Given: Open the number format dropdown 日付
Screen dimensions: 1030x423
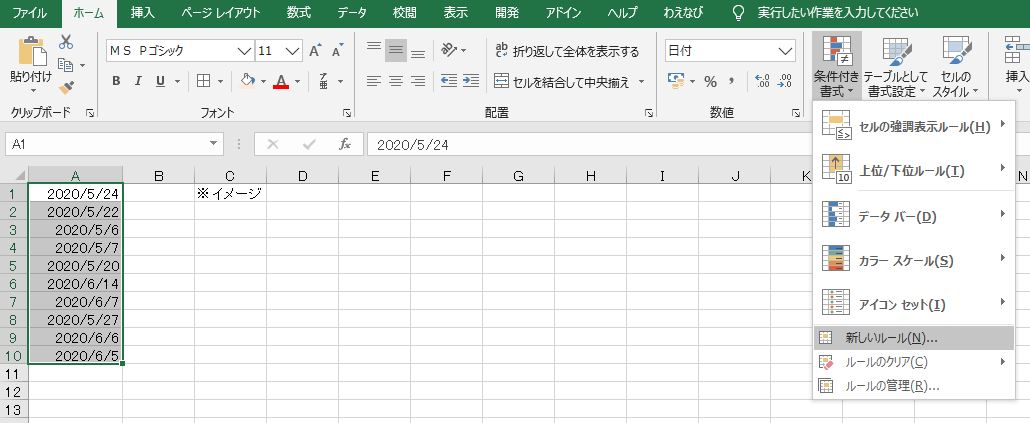Looking at the screenshot, I should (x=786, y=51).
